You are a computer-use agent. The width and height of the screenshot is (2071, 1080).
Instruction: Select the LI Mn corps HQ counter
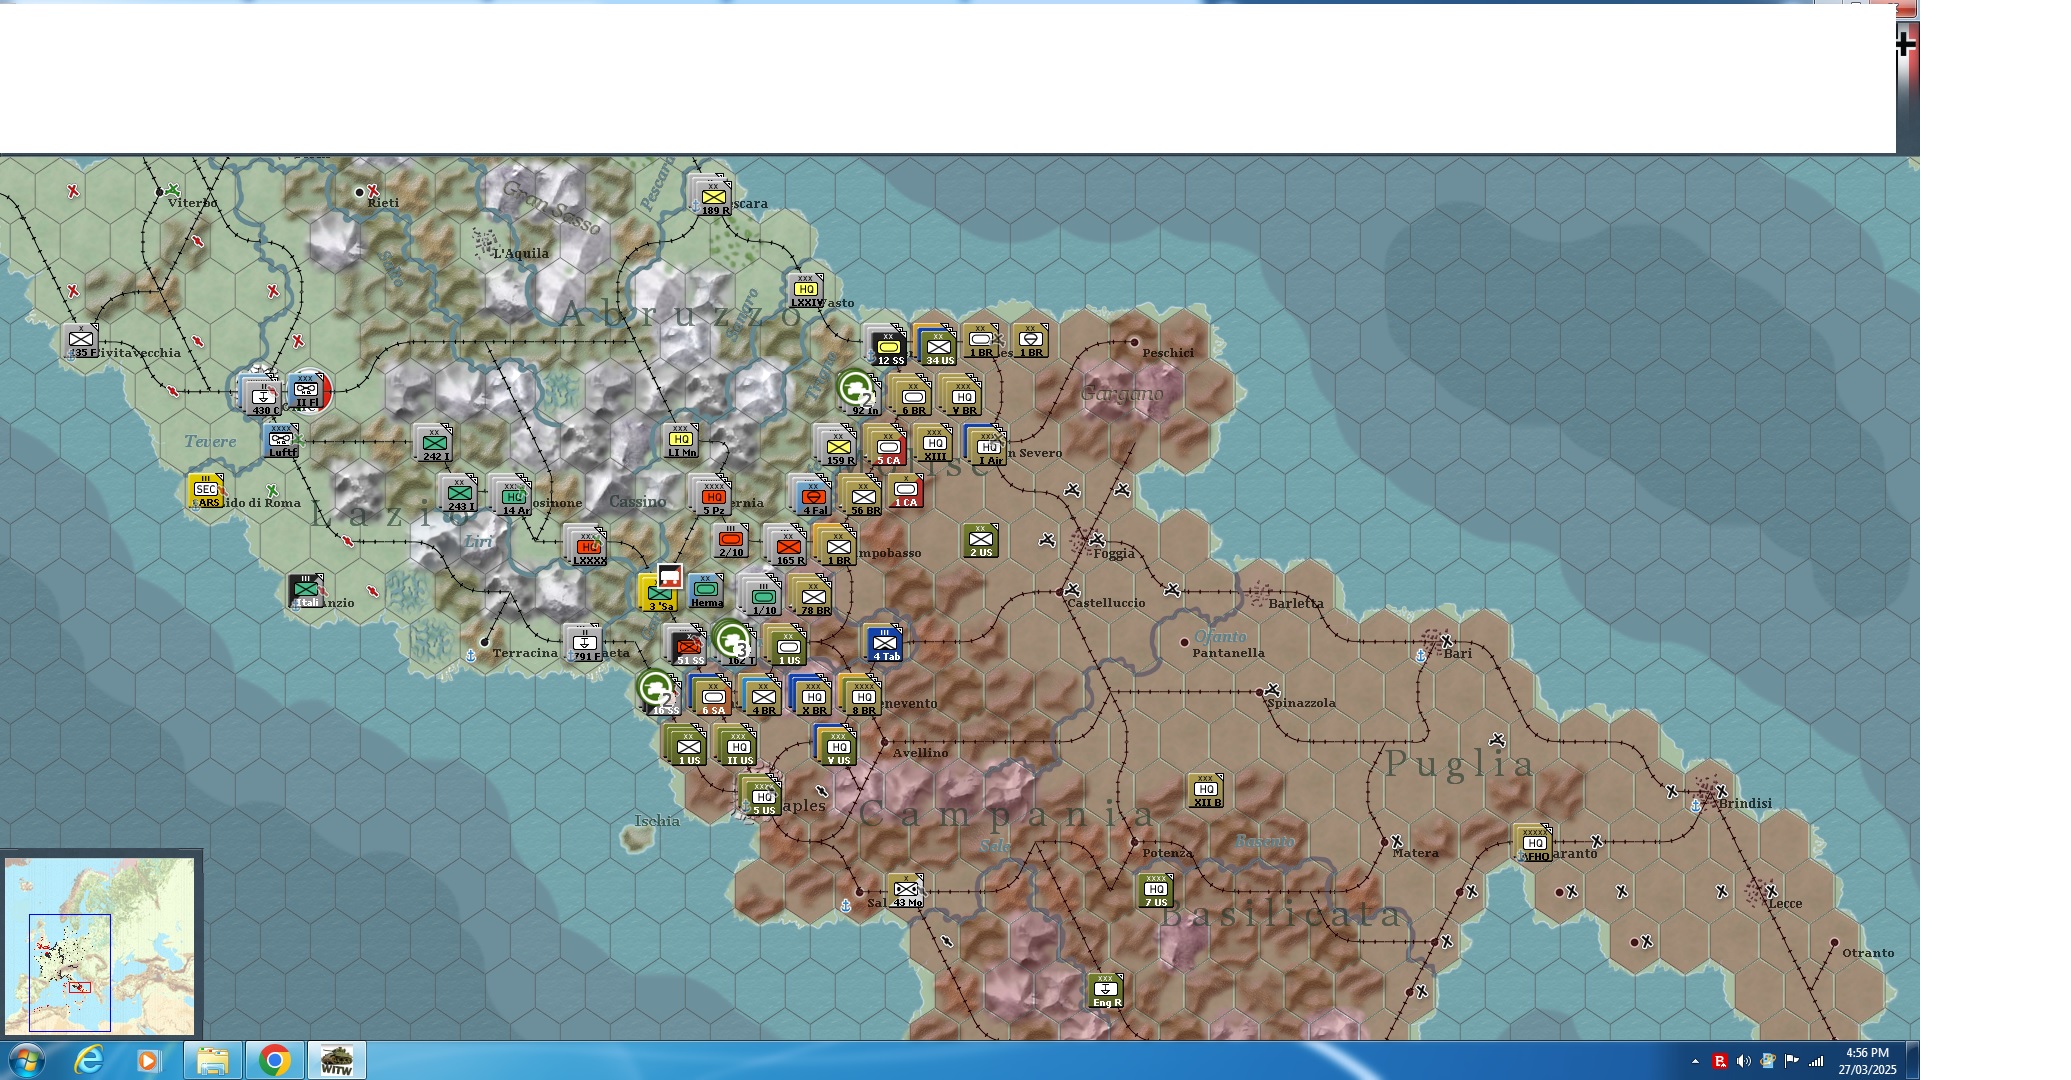[681, 440]
